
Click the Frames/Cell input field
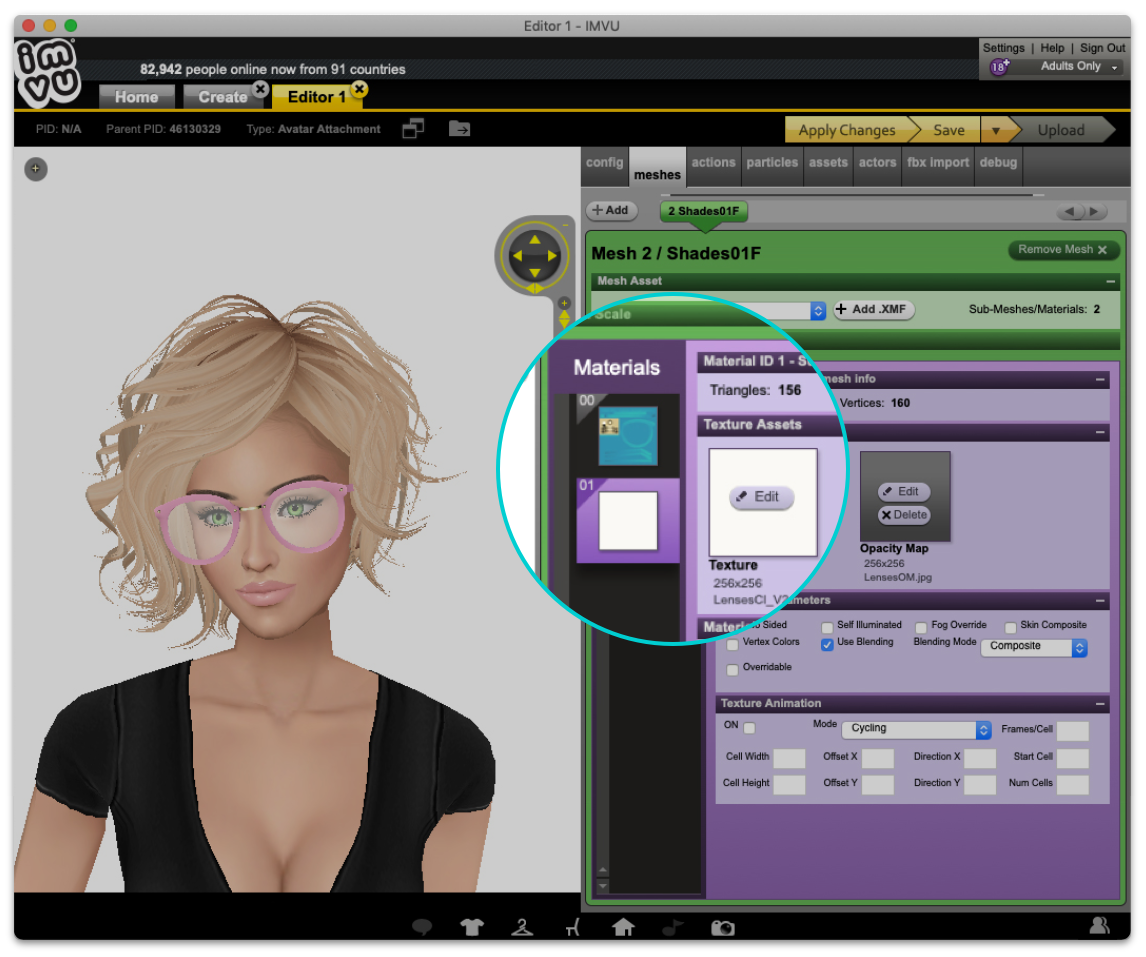click(1072, 731)
